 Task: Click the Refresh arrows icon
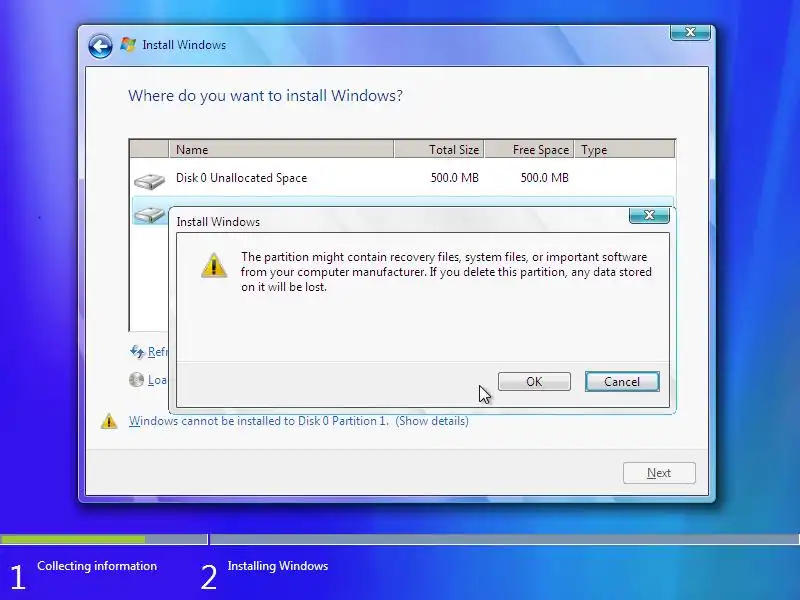click(137, 352)
